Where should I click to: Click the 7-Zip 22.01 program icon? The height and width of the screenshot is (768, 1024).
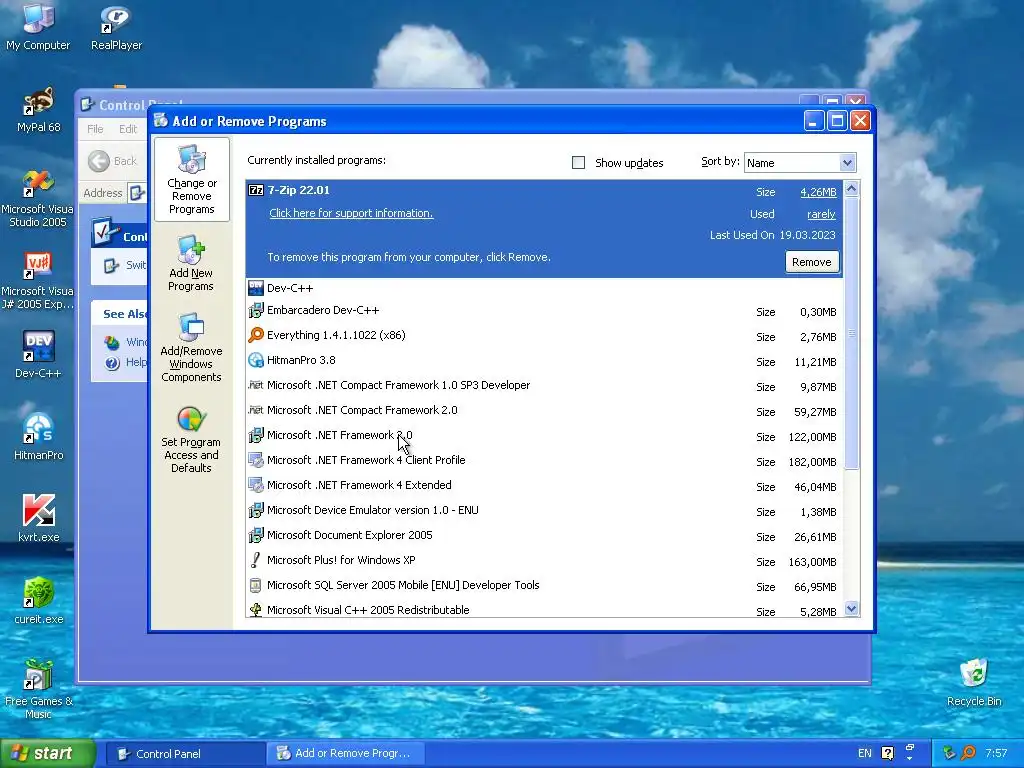256,190
